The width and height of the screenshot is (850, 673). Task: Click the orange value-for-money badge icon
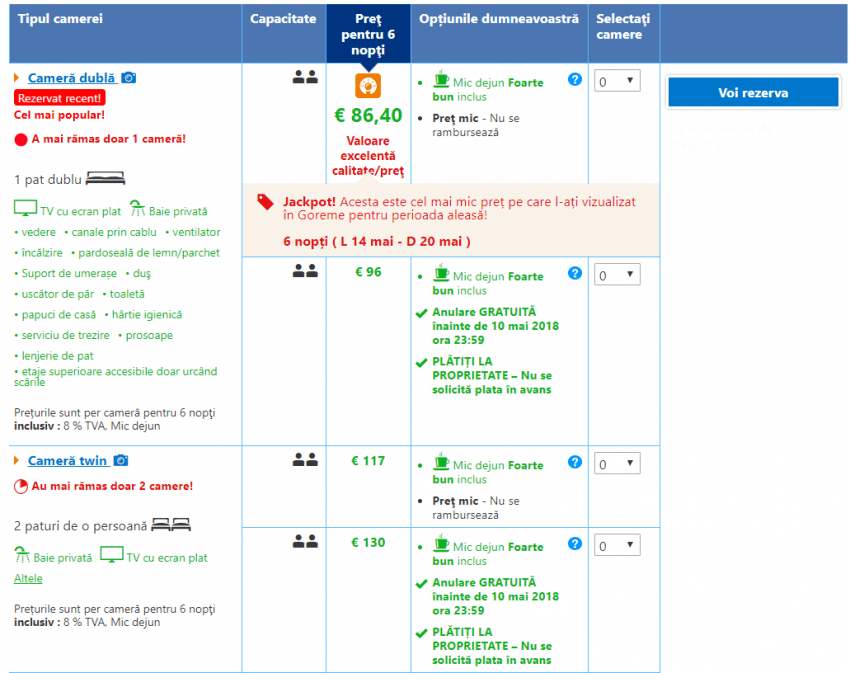click(x=368, y=86)
